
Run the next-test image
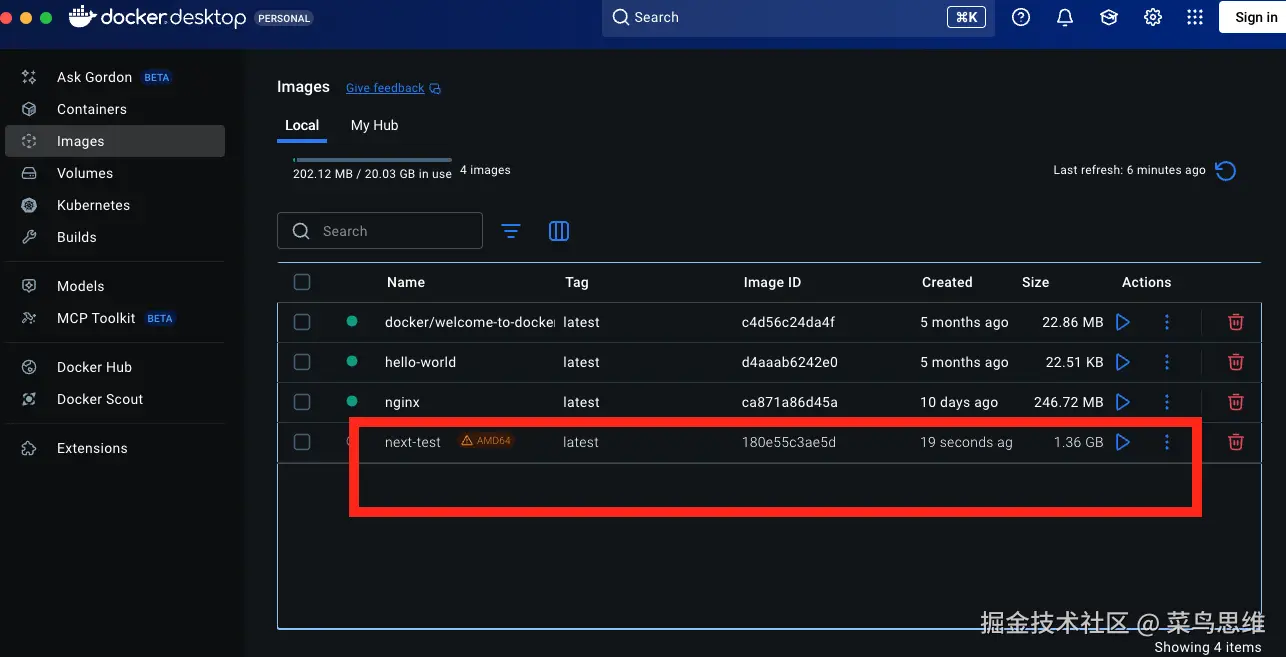point(1123,442)
